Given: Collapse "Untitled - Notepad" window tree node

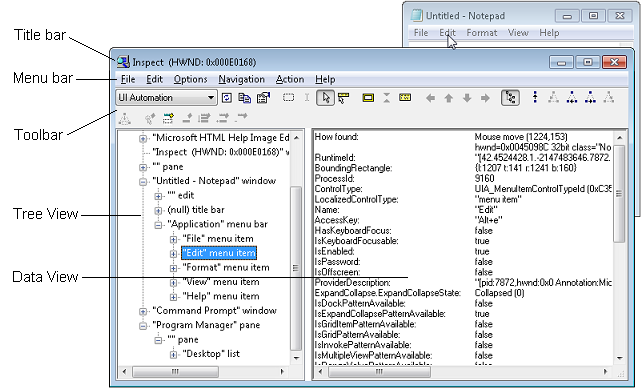Looking at the screenshot, I should click(x=142, y=181).
